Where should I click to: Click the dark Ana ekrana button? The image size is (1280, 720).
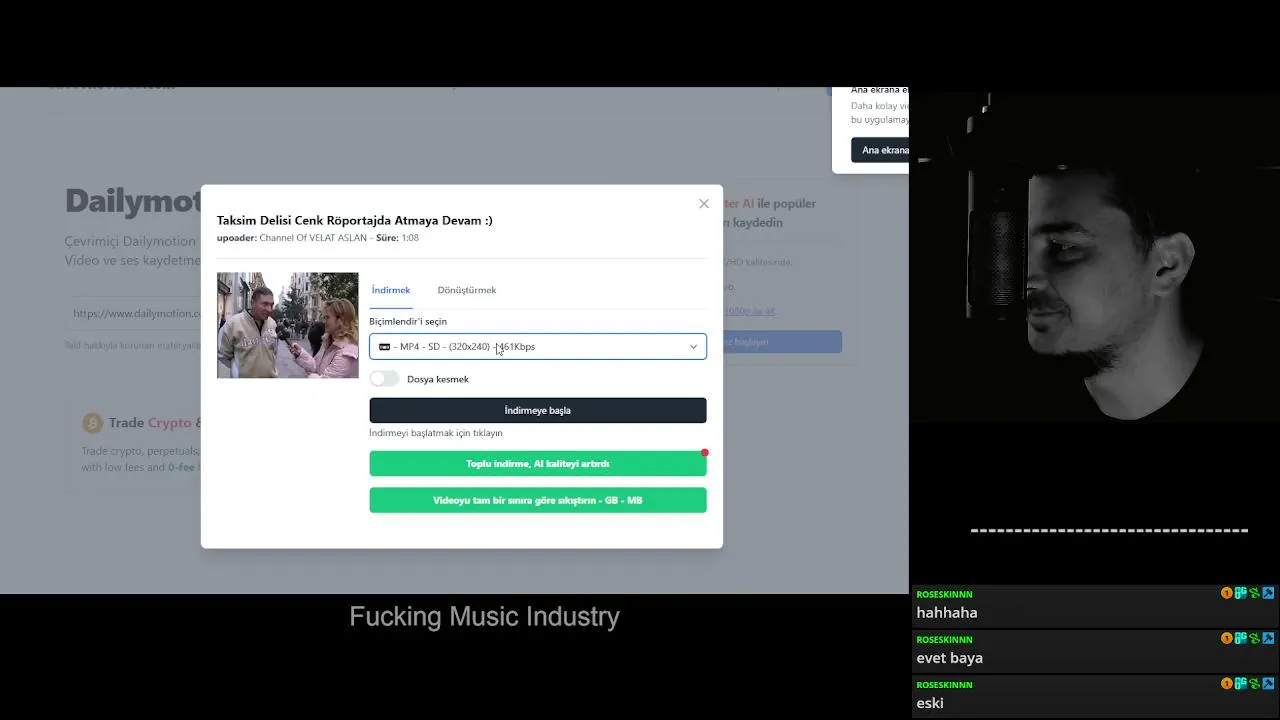click(x=880, y=150)
